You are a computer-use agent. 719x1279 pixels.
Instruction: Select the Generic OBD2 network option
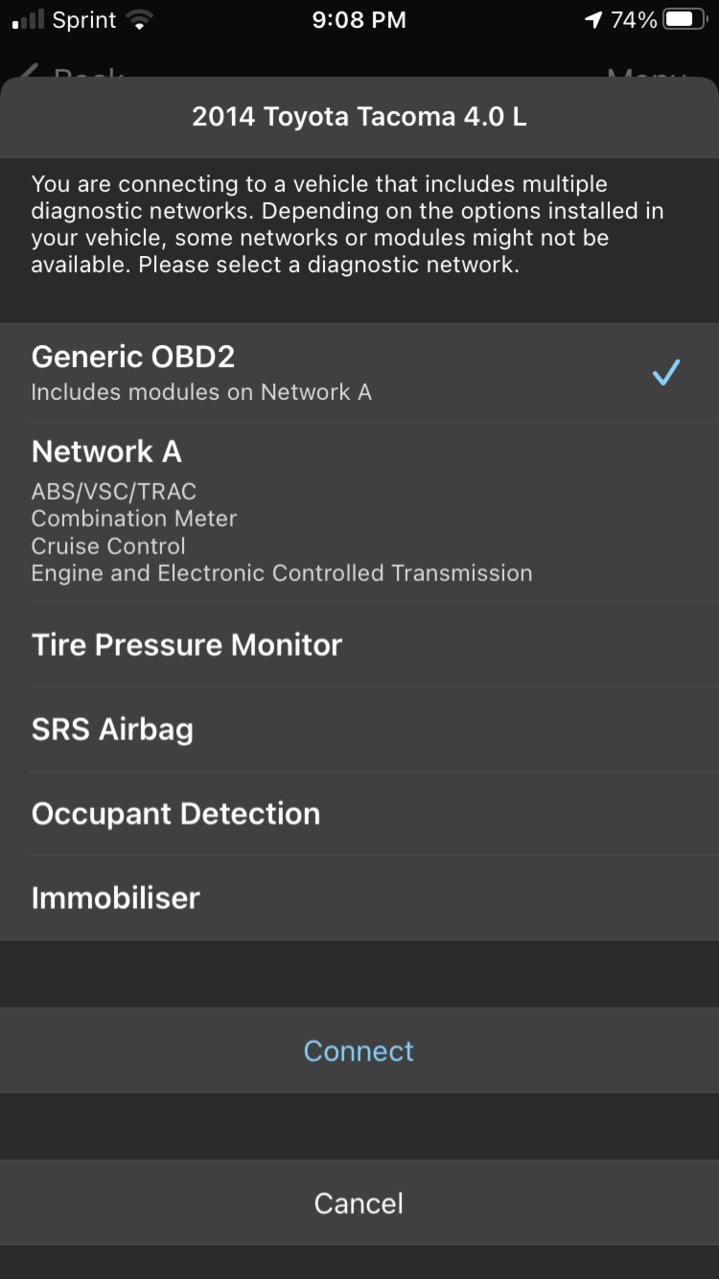pos(359,372)
